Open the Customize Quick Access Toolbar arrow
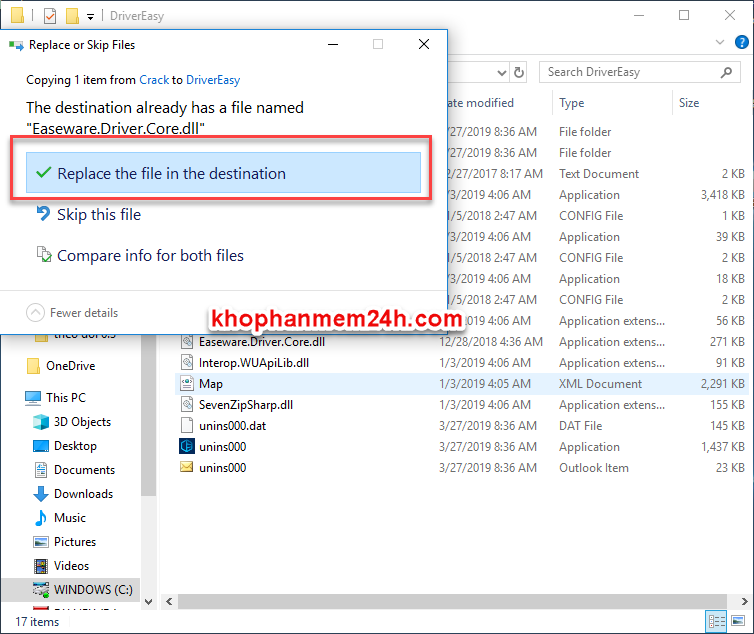The height and width of the screenshot is (634, 754). 90,17
